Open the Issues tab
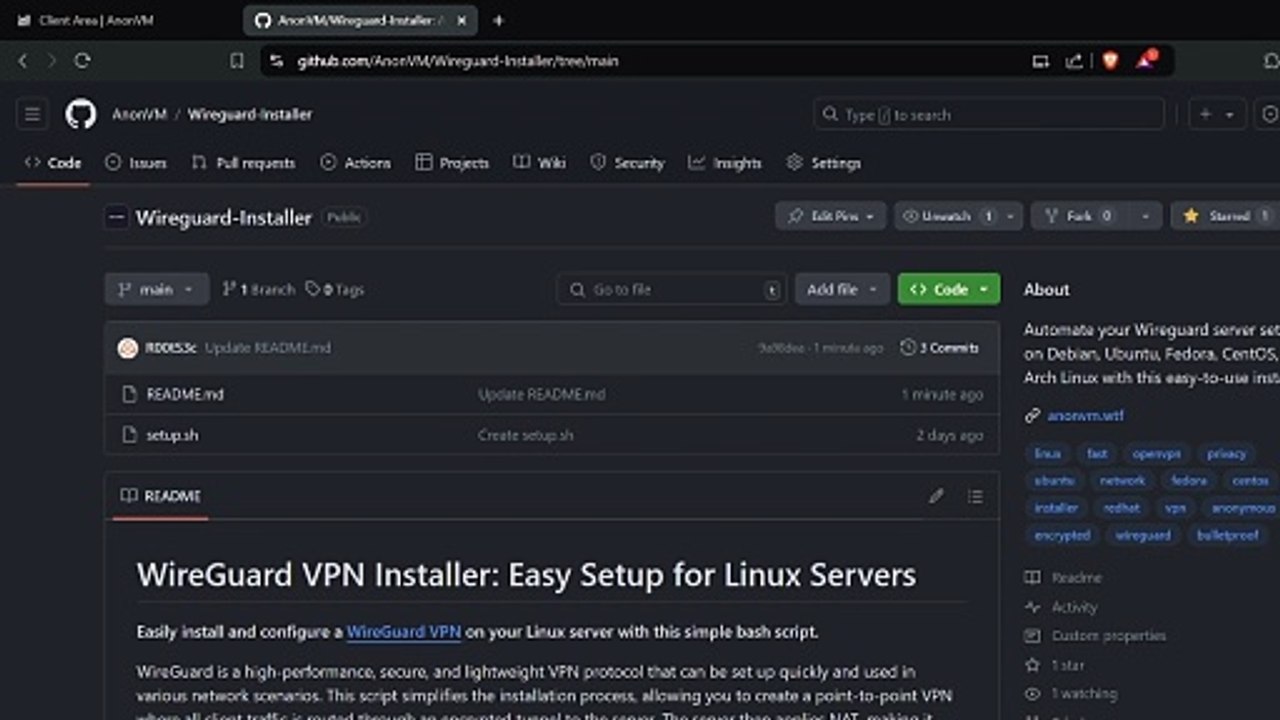The image size is (1280, 720). click(x=136, y=163)
